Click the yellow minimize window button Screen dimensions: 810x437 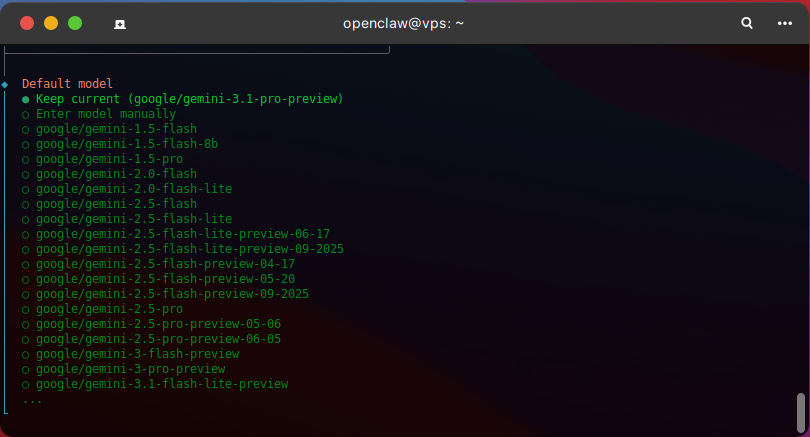tap(51, 23)
